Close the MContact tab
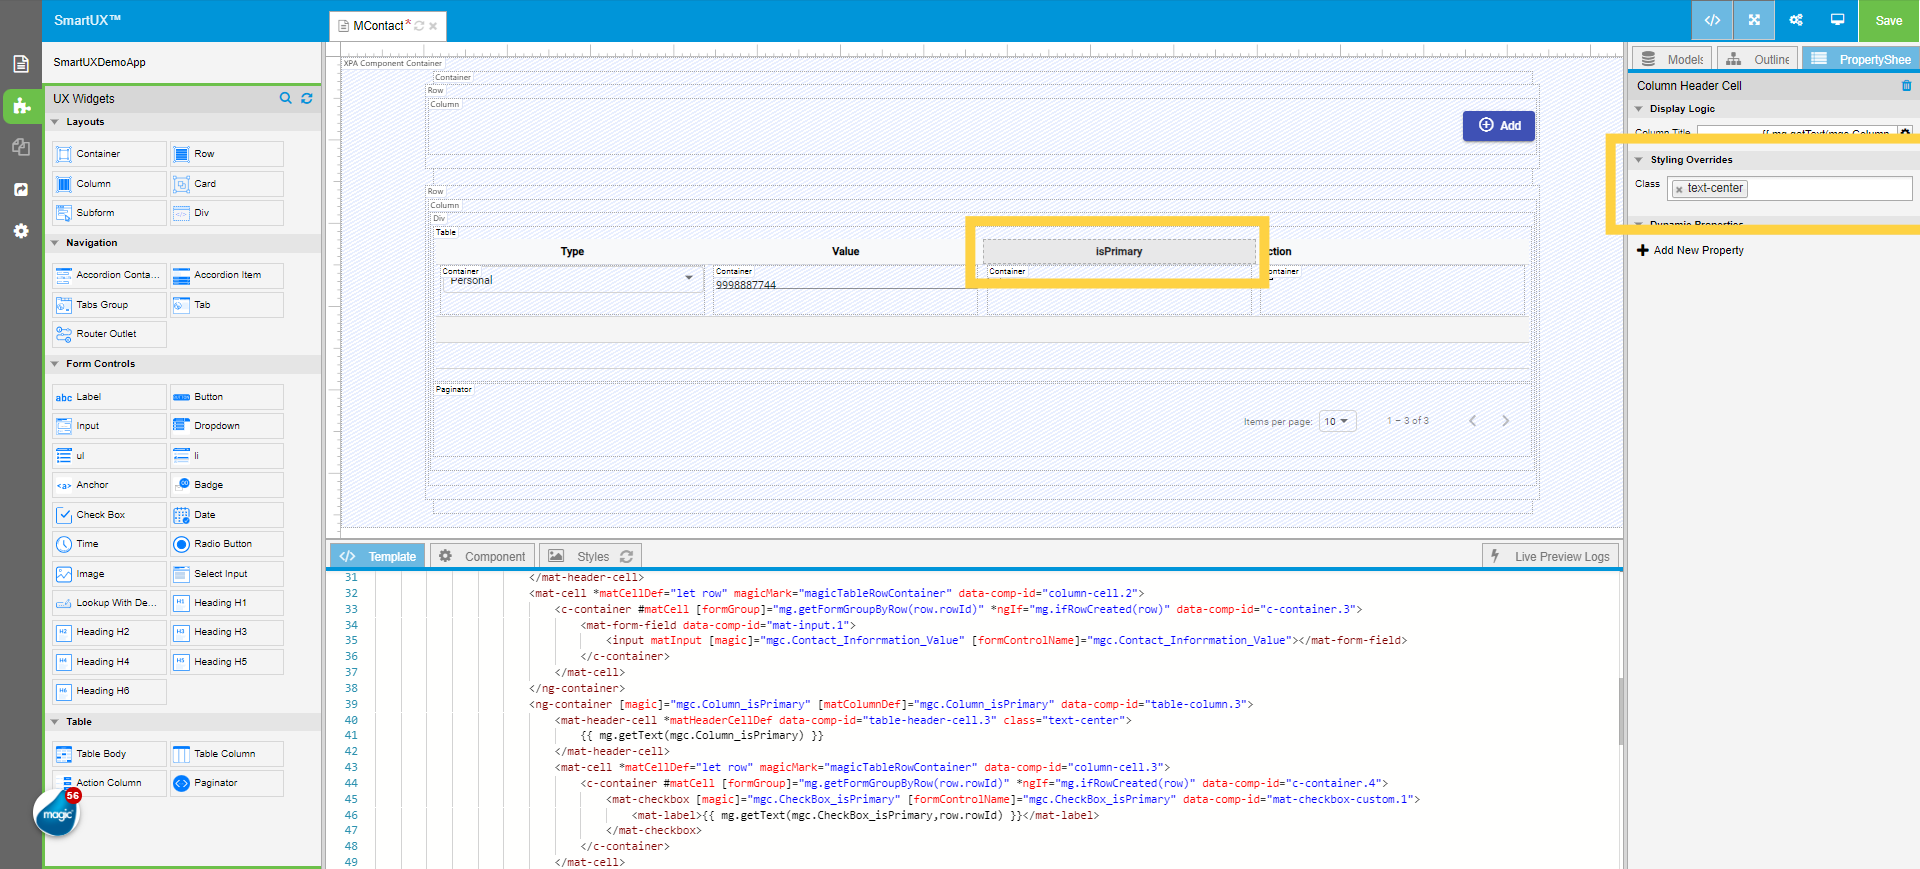This screenshot has height=869, width=1920. pos(433,26)
